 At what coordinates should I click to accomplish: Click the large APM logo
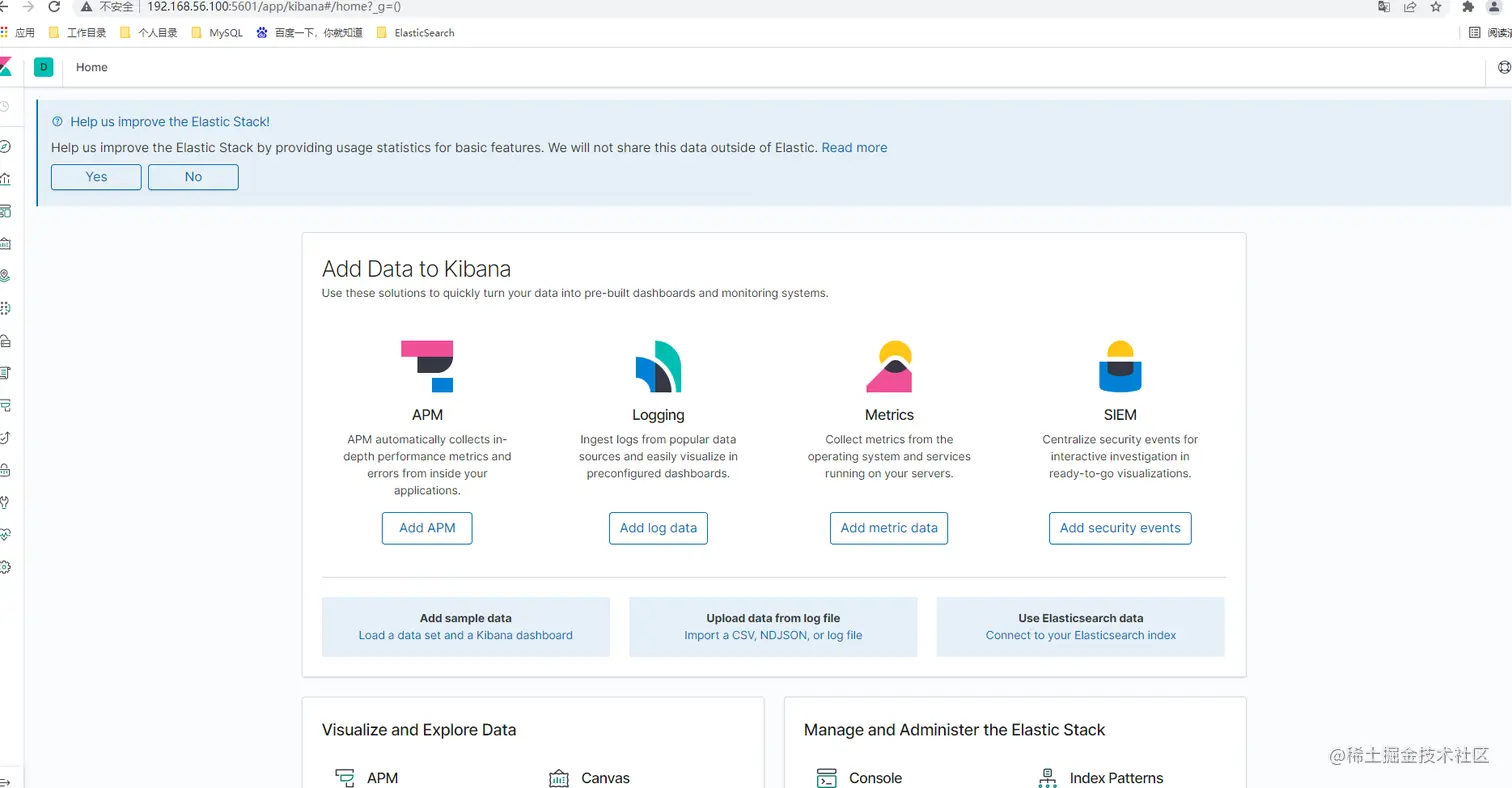427,366
